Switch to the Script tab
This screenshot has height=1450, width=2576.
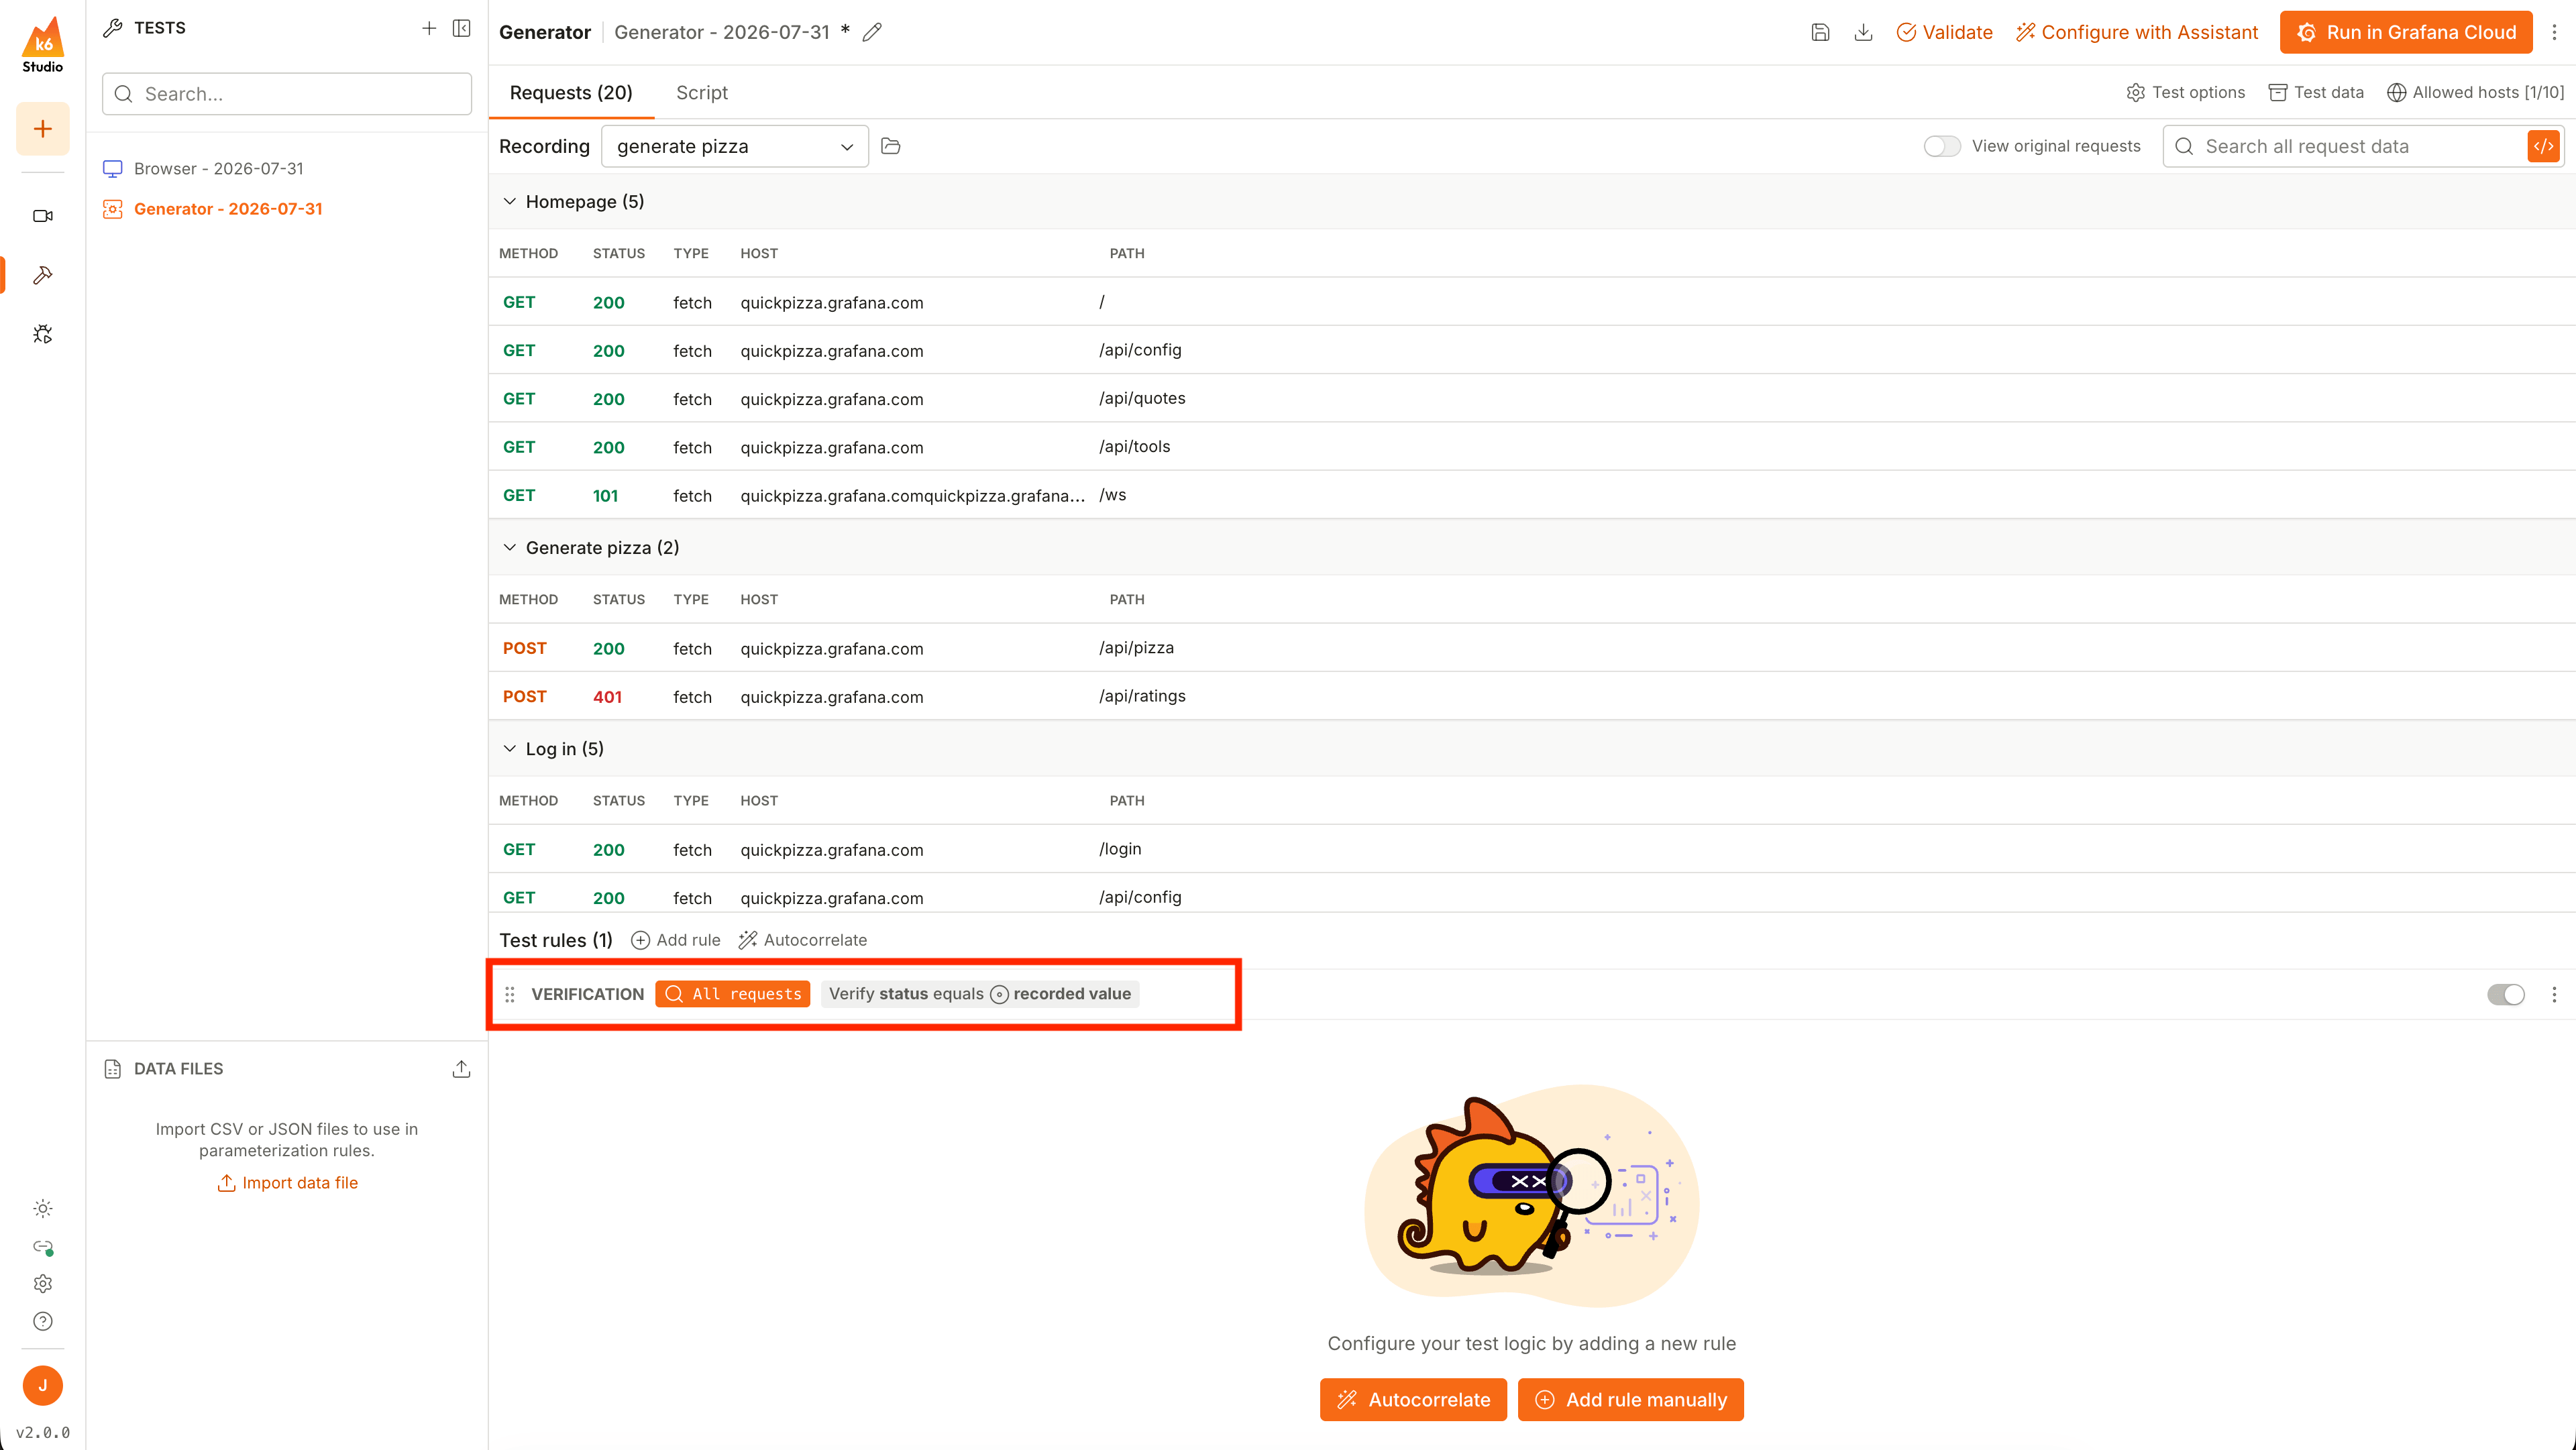coord(702,93)
